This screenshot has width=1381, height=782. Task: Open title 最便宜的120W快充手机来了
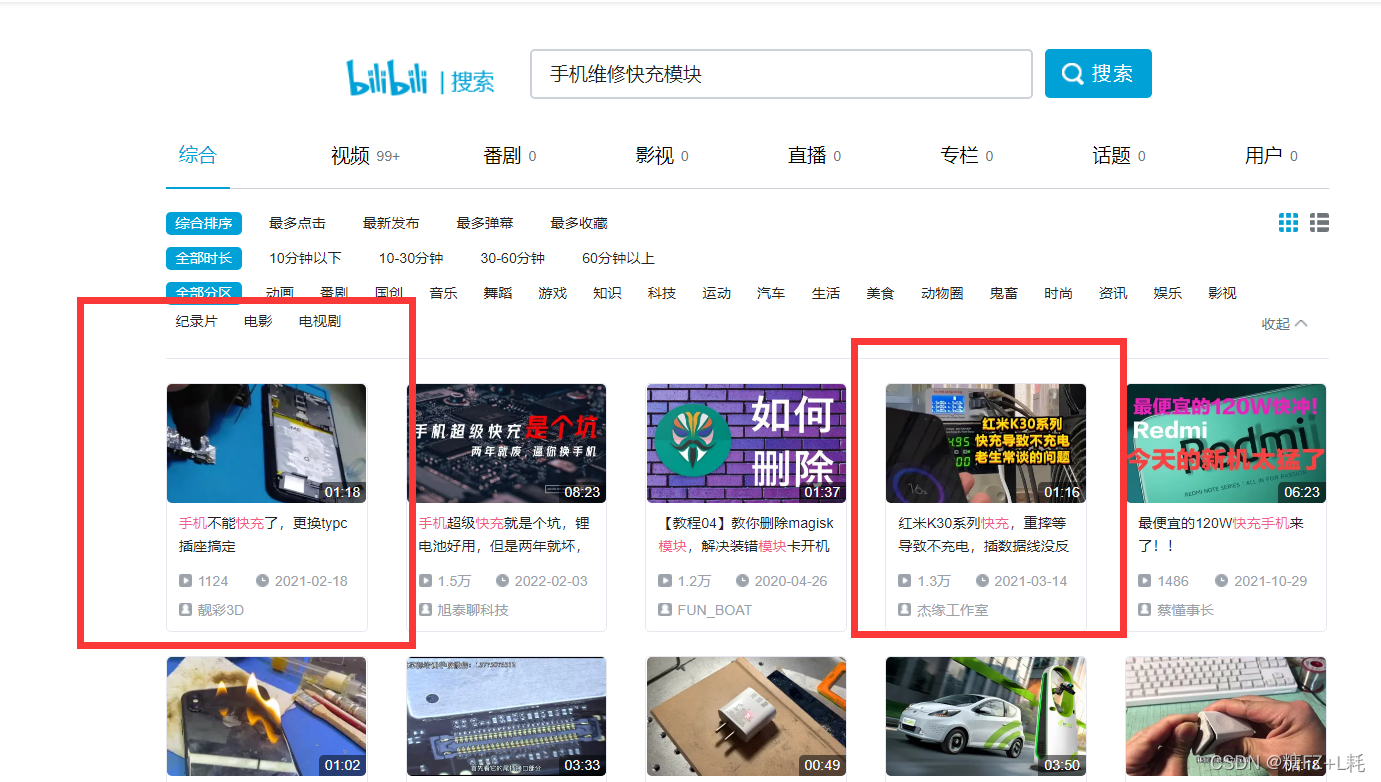[x=1222, y=535]
